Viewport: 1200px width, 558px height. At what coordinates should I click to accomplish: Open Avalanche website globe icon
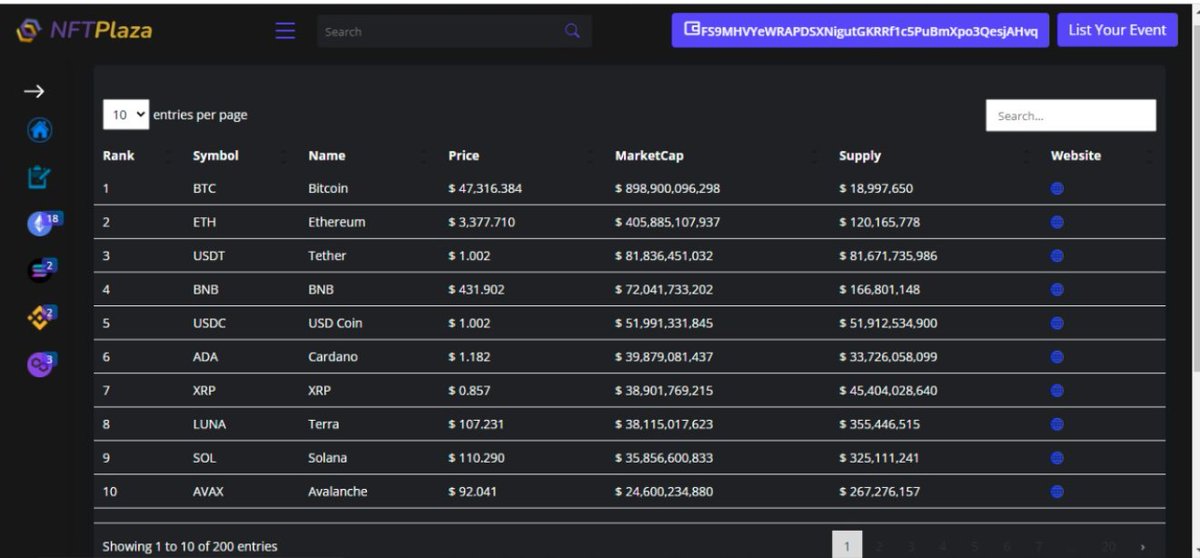point(1057,492)
